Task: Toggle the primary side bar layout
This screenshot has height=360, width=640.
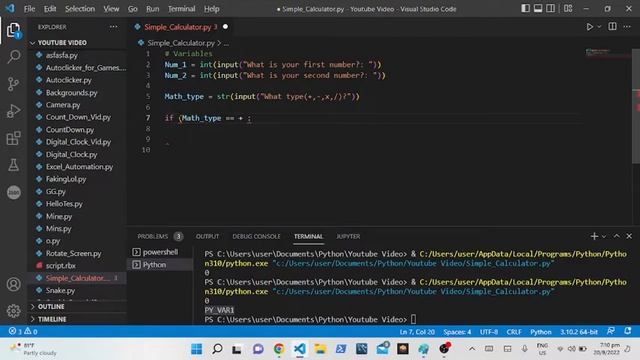Action: point(525,9)
